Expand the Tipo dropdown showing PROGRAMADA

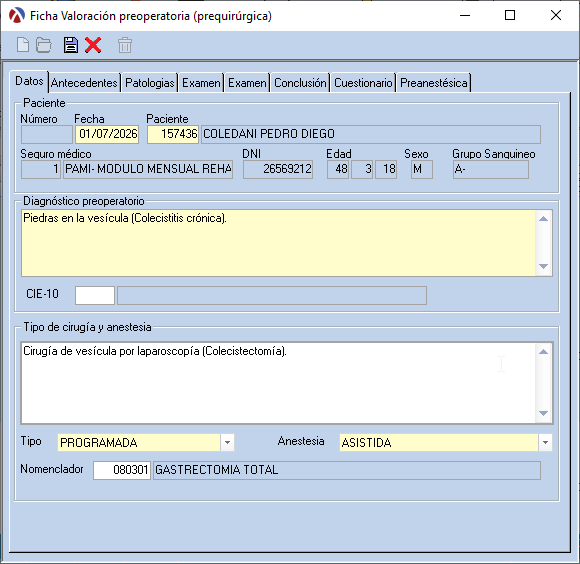coord(227,442)
